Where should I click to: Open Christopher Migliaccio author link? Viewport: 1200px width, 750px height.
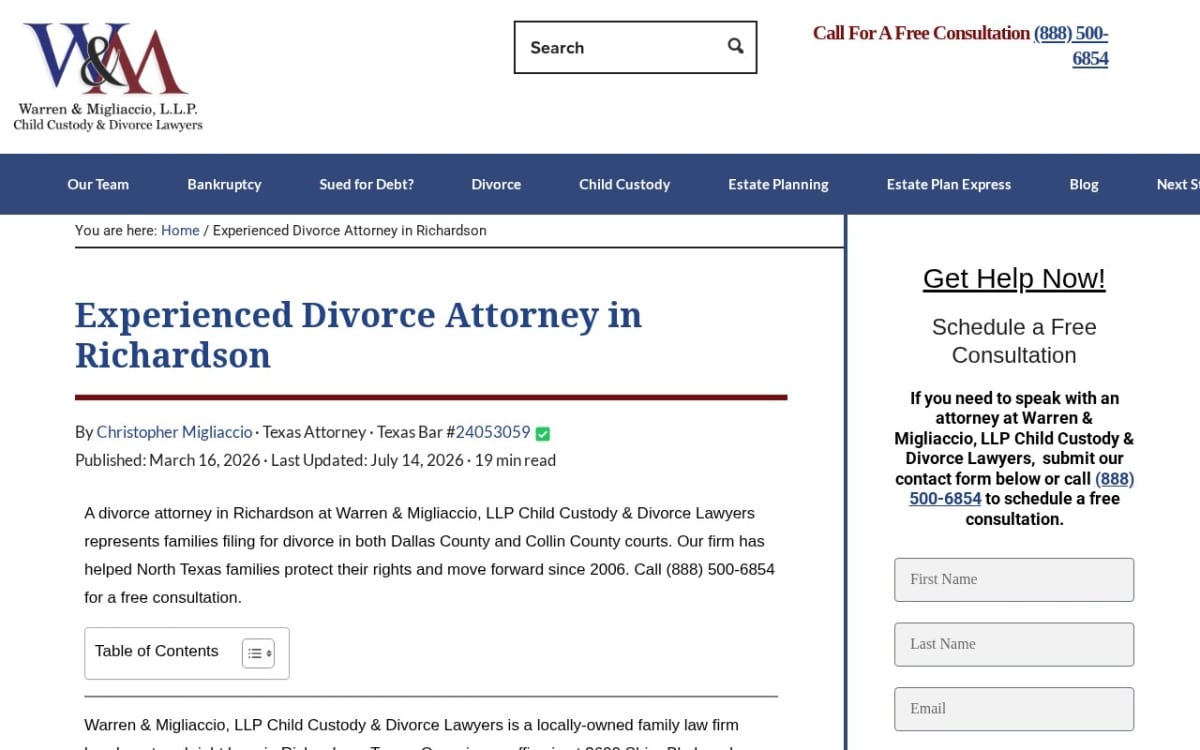coord(174,432)
